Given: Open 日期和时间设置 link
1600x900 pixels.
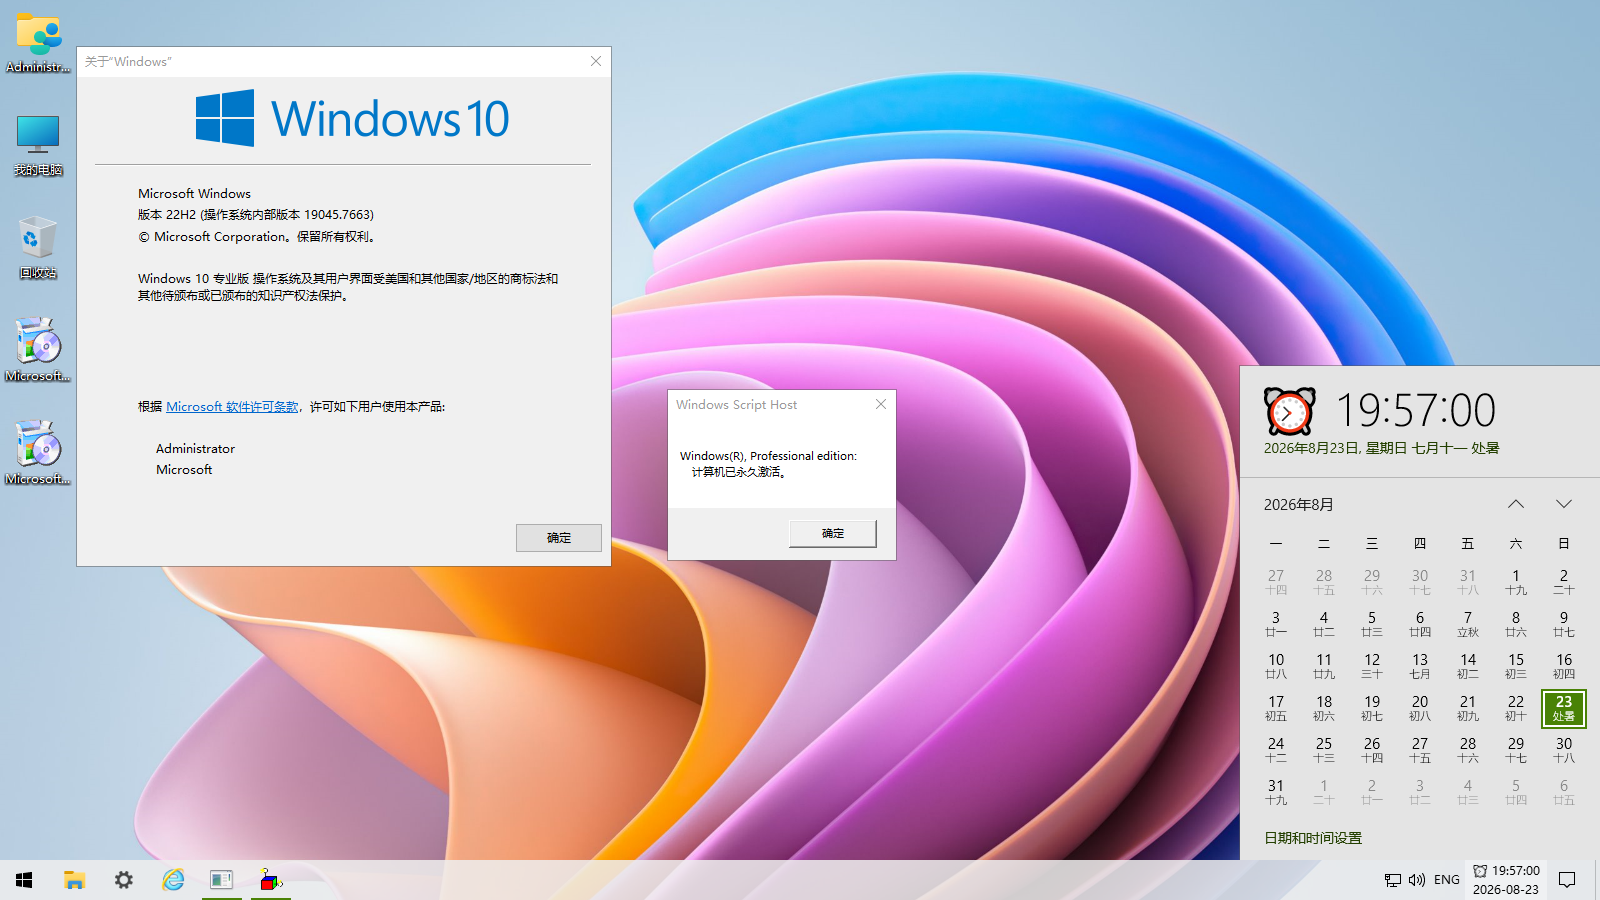Looking at the screenshot, I should point(1313,838).
